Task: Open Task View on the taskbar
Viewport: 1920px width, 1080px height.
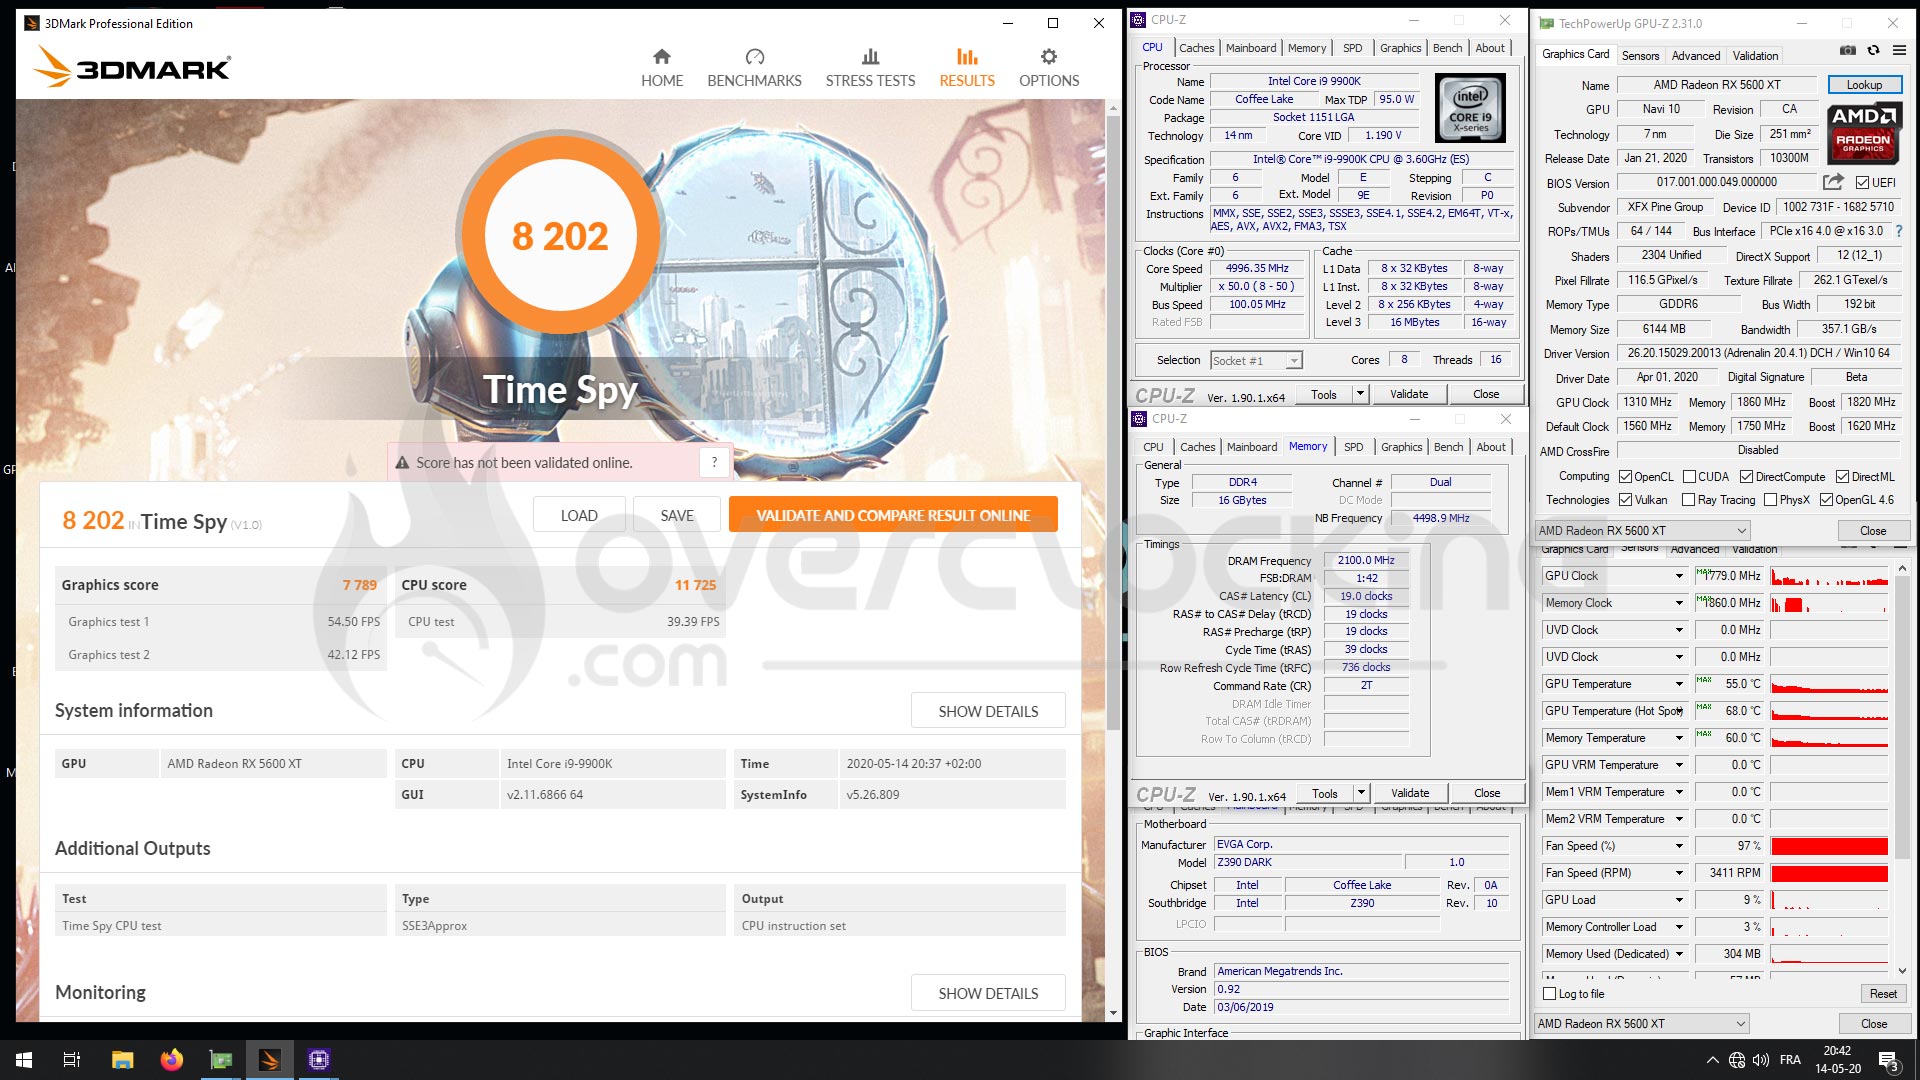Action: [72, 1060]
